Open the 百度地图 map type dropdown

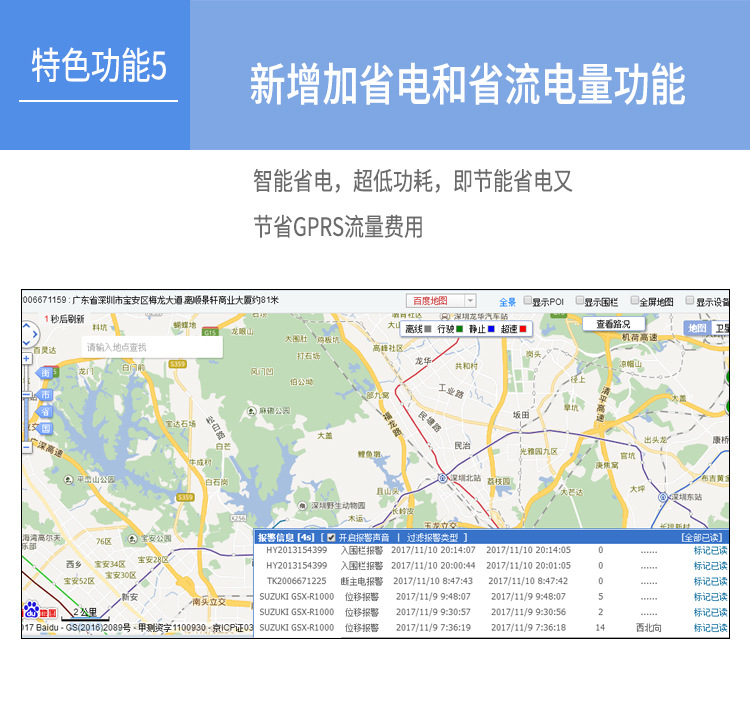(x=441, y=301)
